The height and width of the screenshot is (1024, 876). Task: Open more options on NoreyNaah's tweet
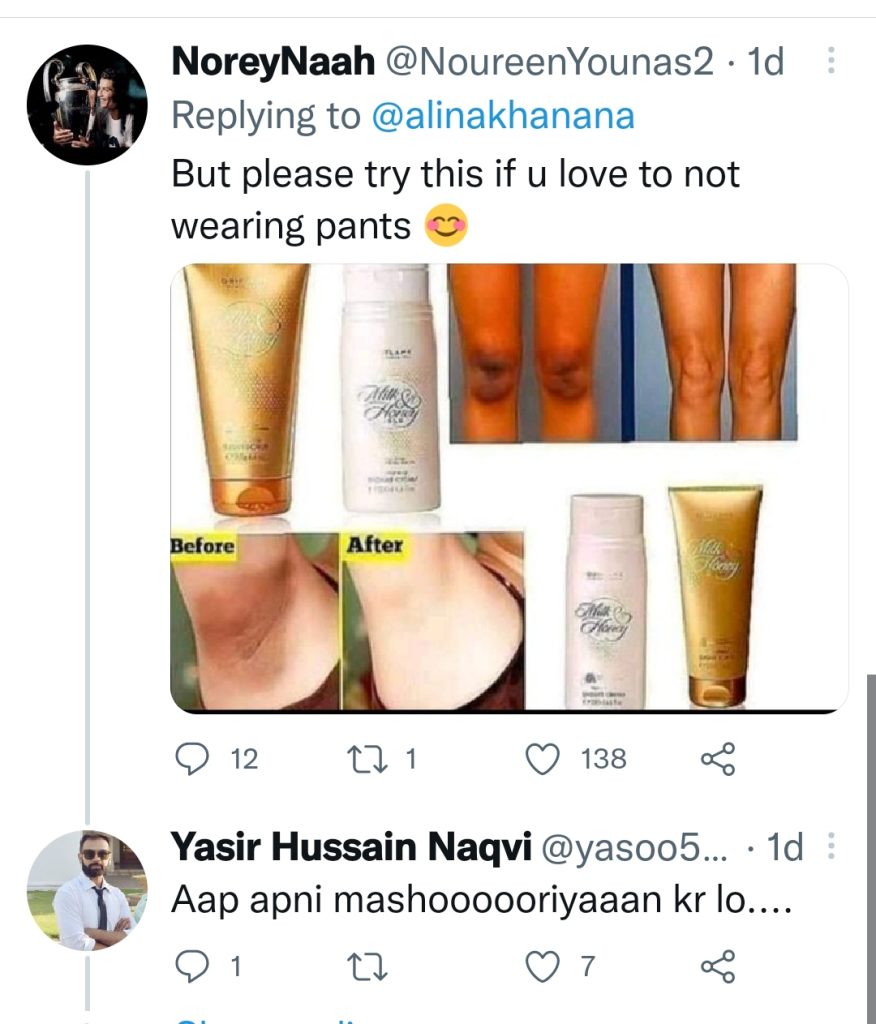click(x=829, y=64)
